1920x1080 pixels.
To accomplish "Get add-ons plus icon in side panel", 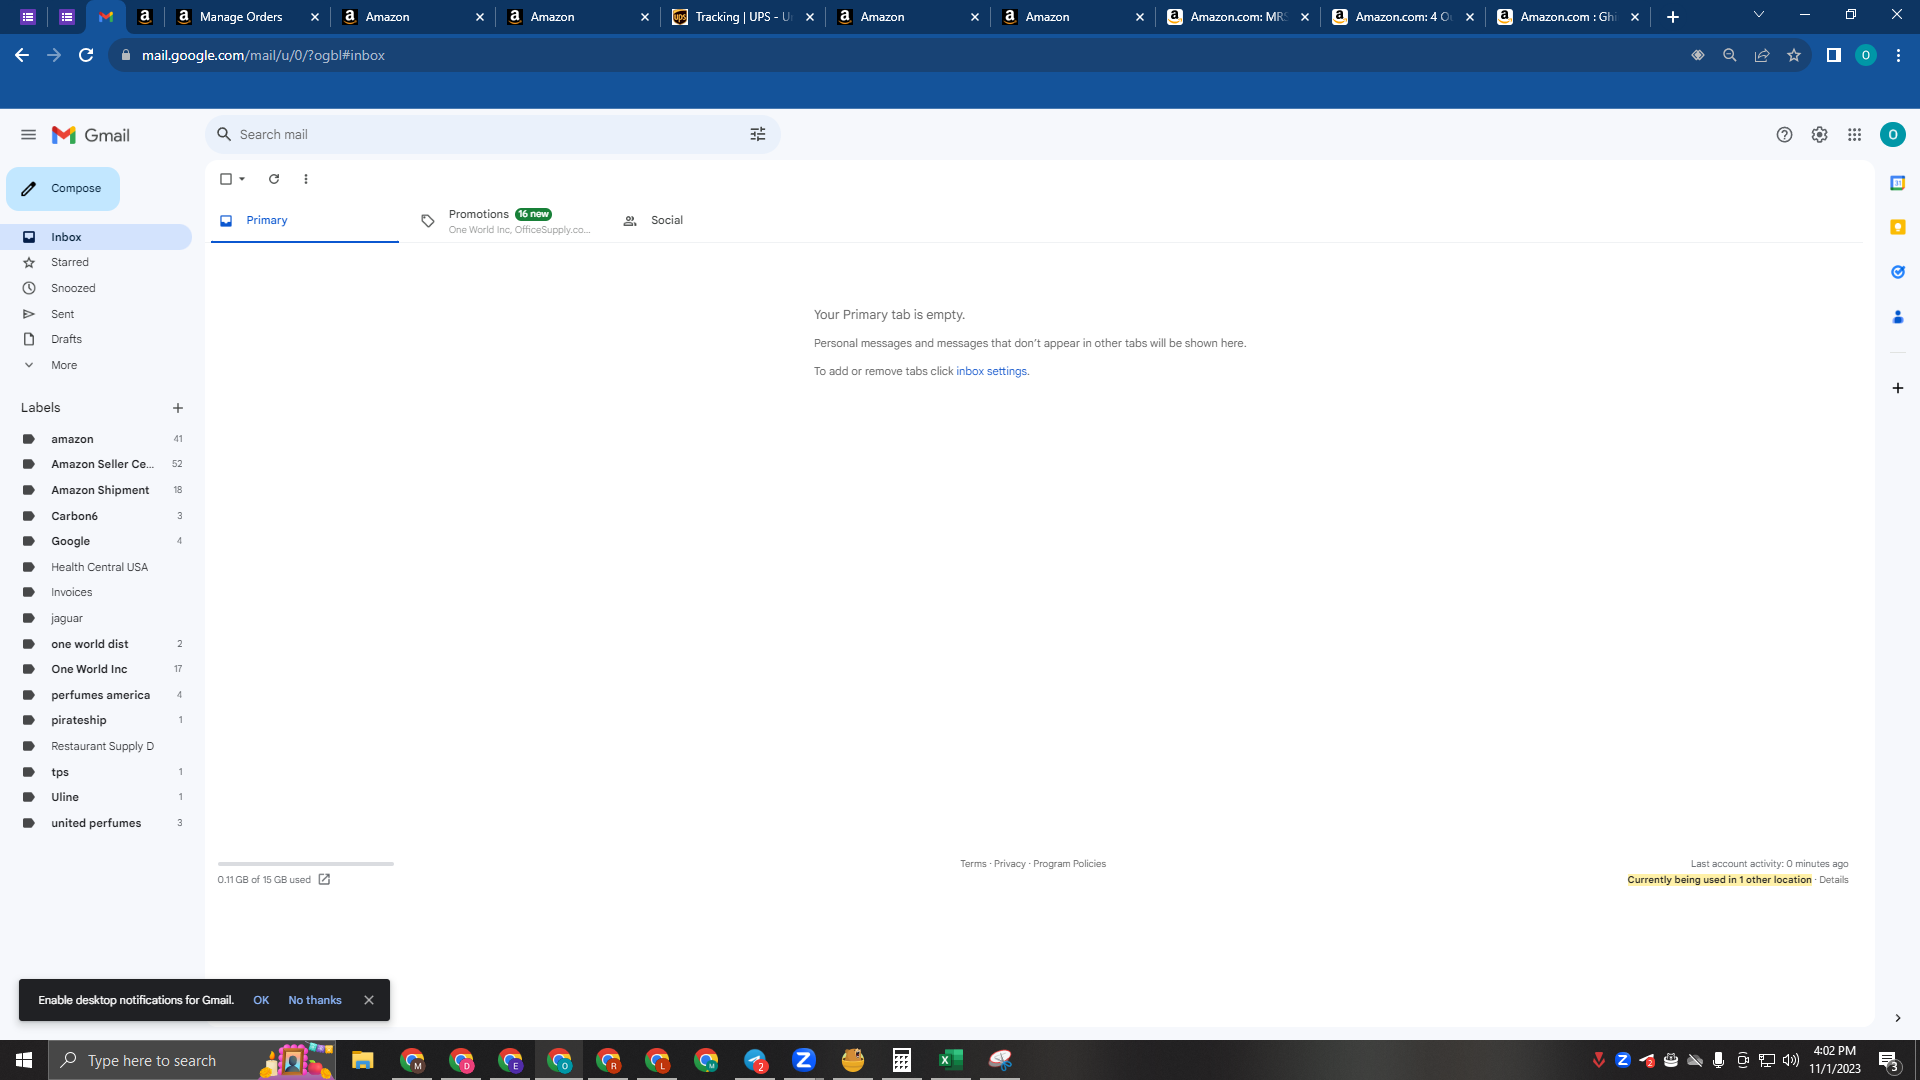I will (x=1897, y=388).
